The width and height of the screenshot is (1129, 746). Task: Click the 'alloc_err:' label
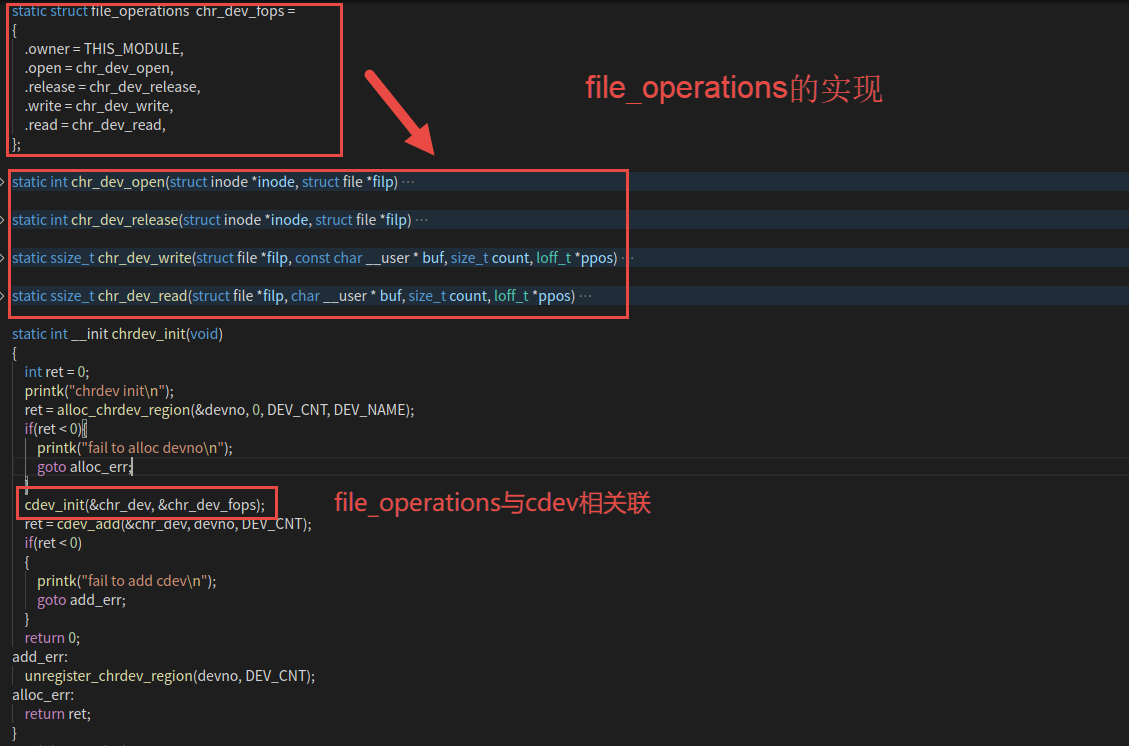tap(43, 696)
